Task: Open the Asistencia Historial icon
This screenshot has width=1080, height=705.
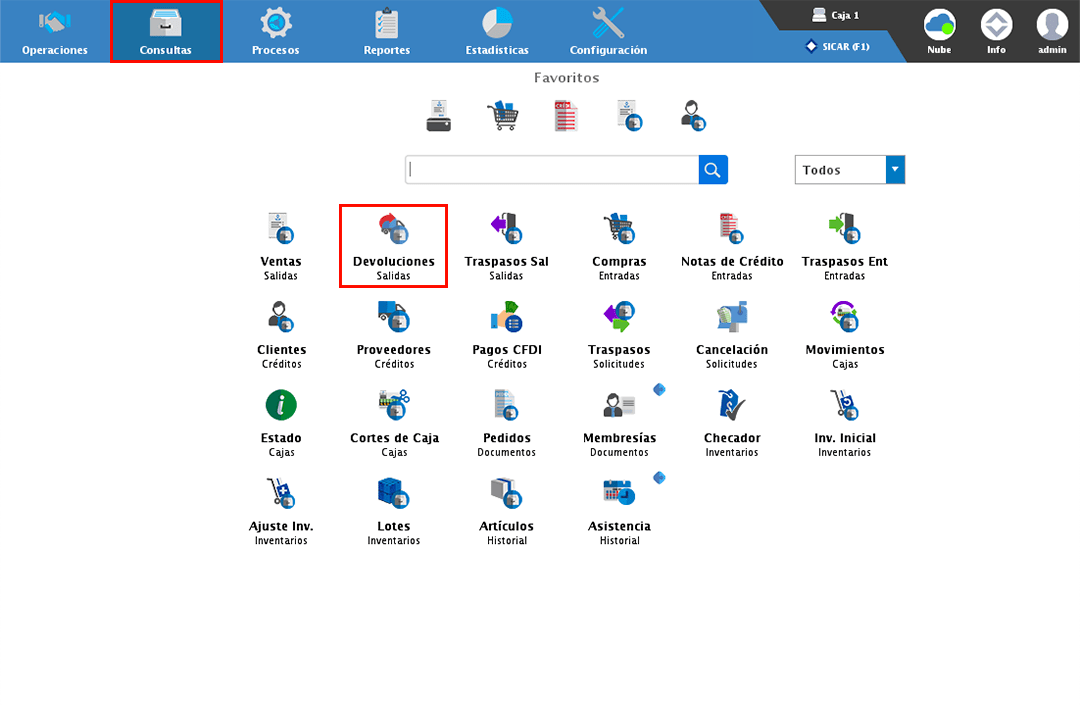Action: pos(619,494)
